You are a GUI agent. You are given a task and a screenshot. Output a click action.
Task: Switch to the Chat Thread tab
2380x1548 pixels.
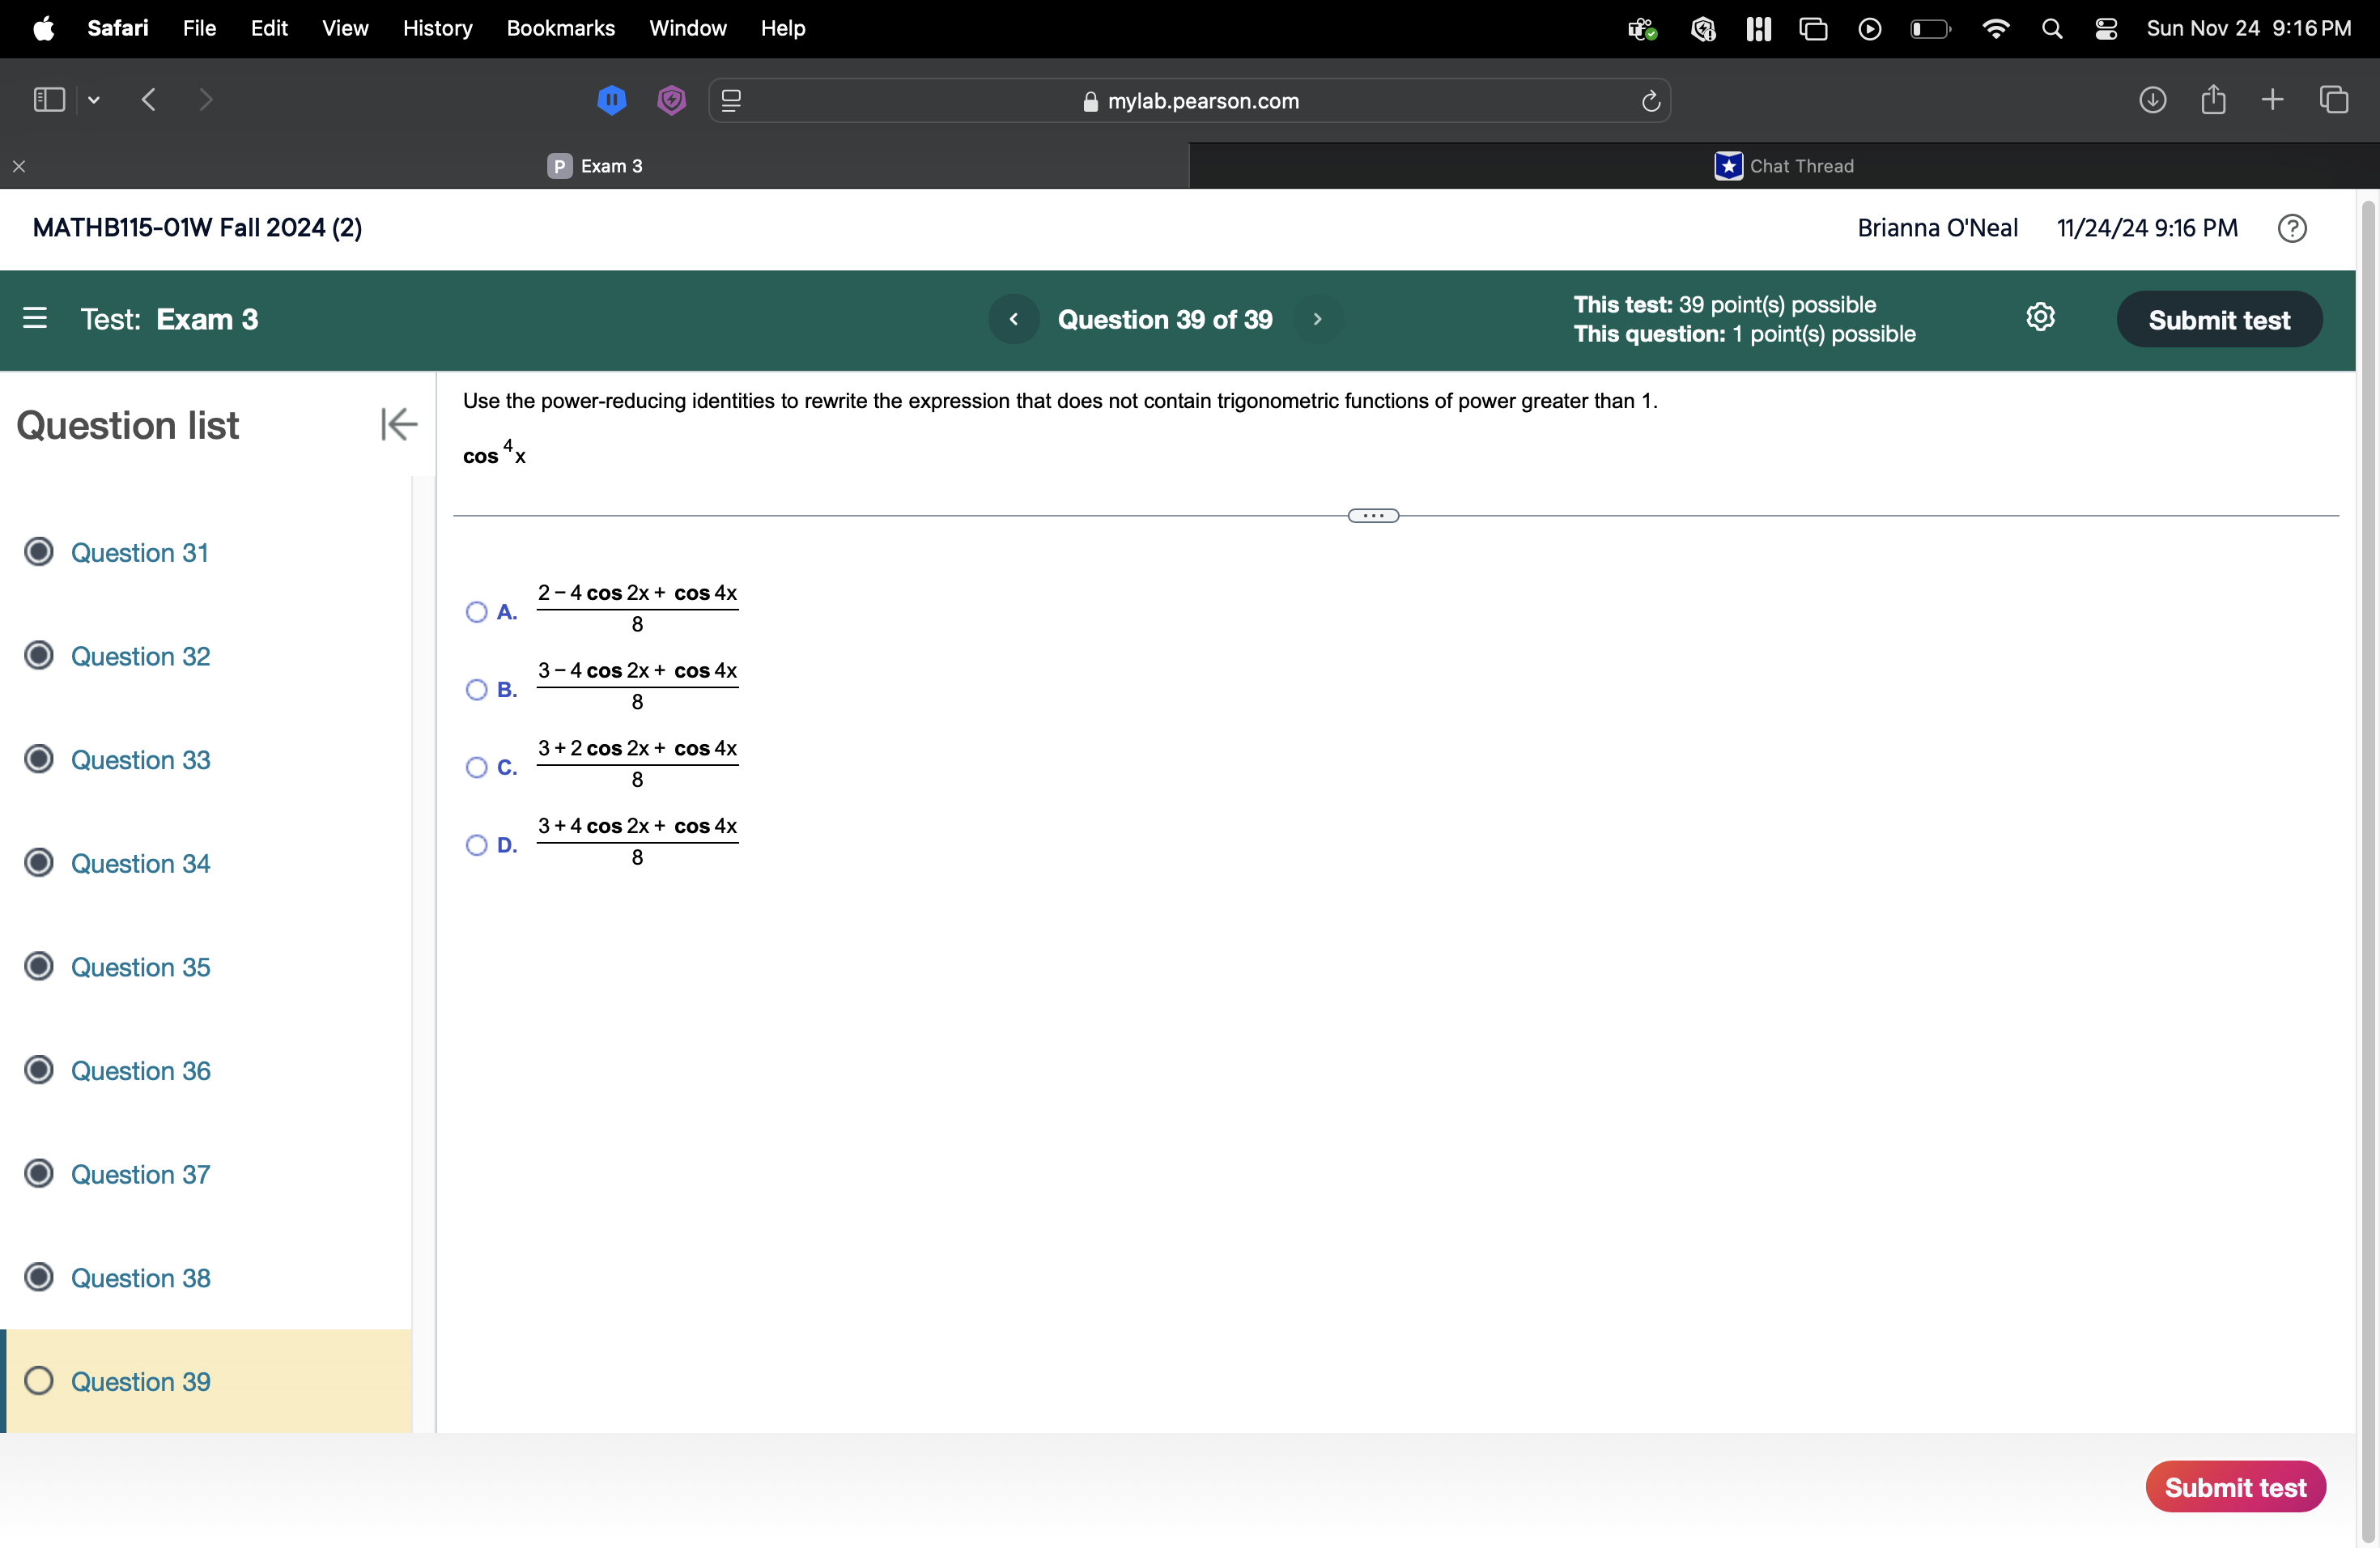(x=1784, y=166)
